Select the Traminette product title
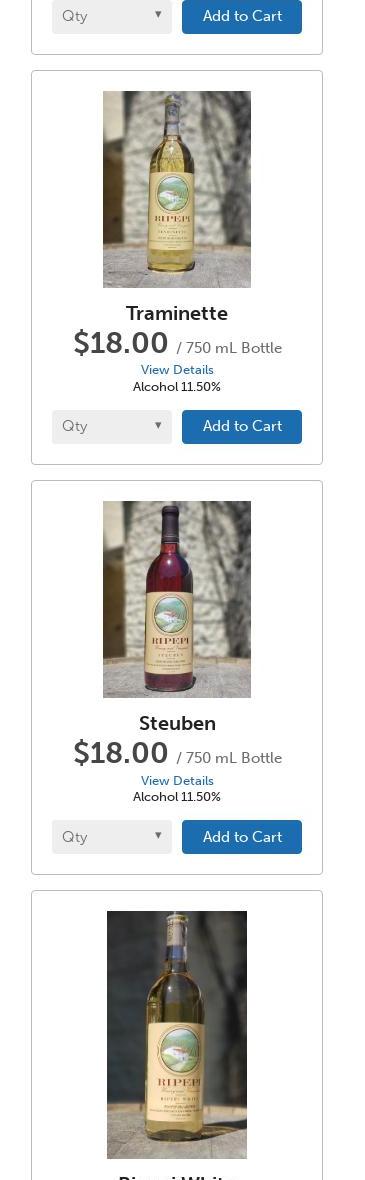Image resolution: width=365 pixels, height=1180 pixels. (x=177, y=313)
